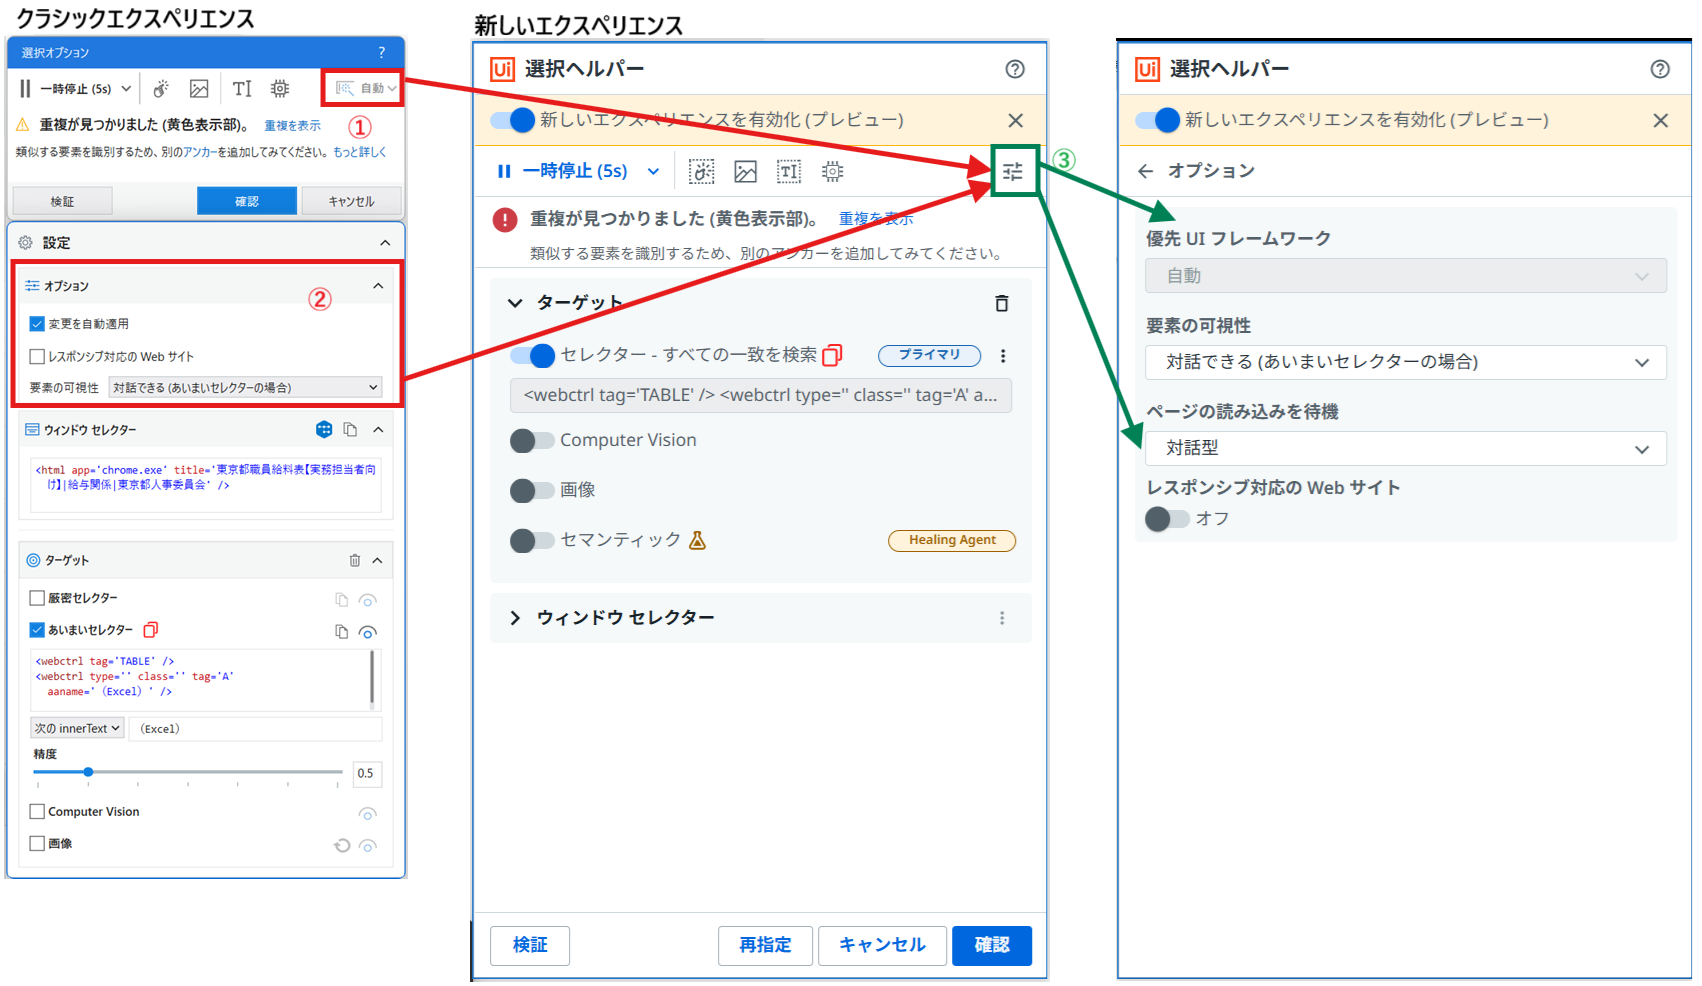The image size is (1702, 986).
Task: Toggle 変更を自動適用 checkbox
Action: click(37, 323)
